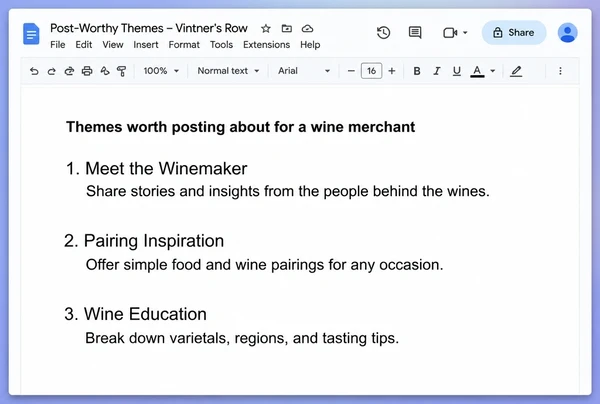Click the bold heading about wine merchant themes
Image resolution: width=600 pixels, height=404 pixels.
click(x=240, y=127)
